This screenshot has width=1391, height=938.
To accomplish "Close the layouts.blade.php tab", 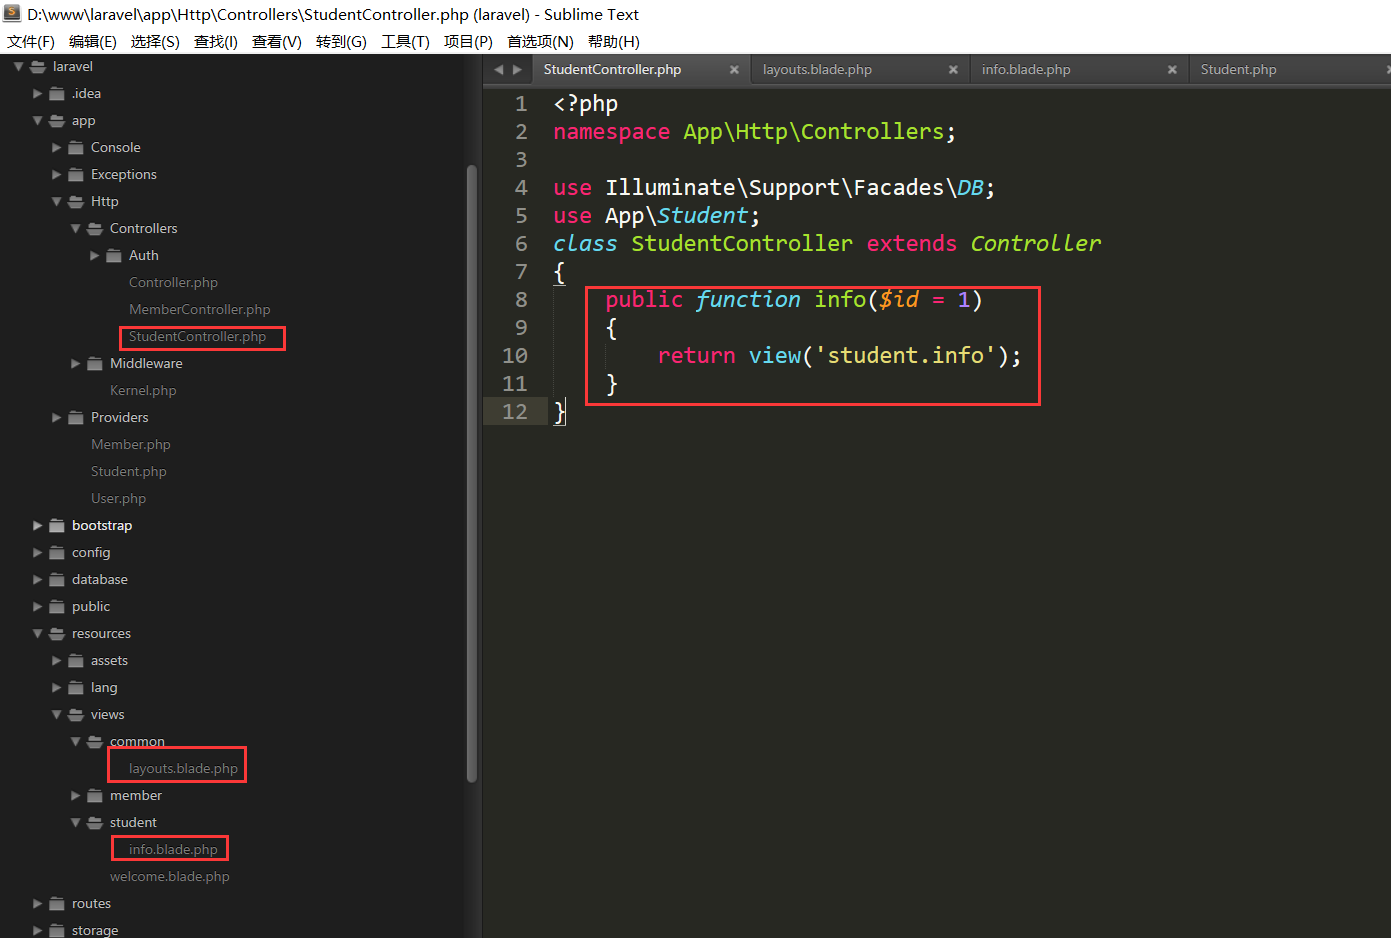I will click(953, 69).
